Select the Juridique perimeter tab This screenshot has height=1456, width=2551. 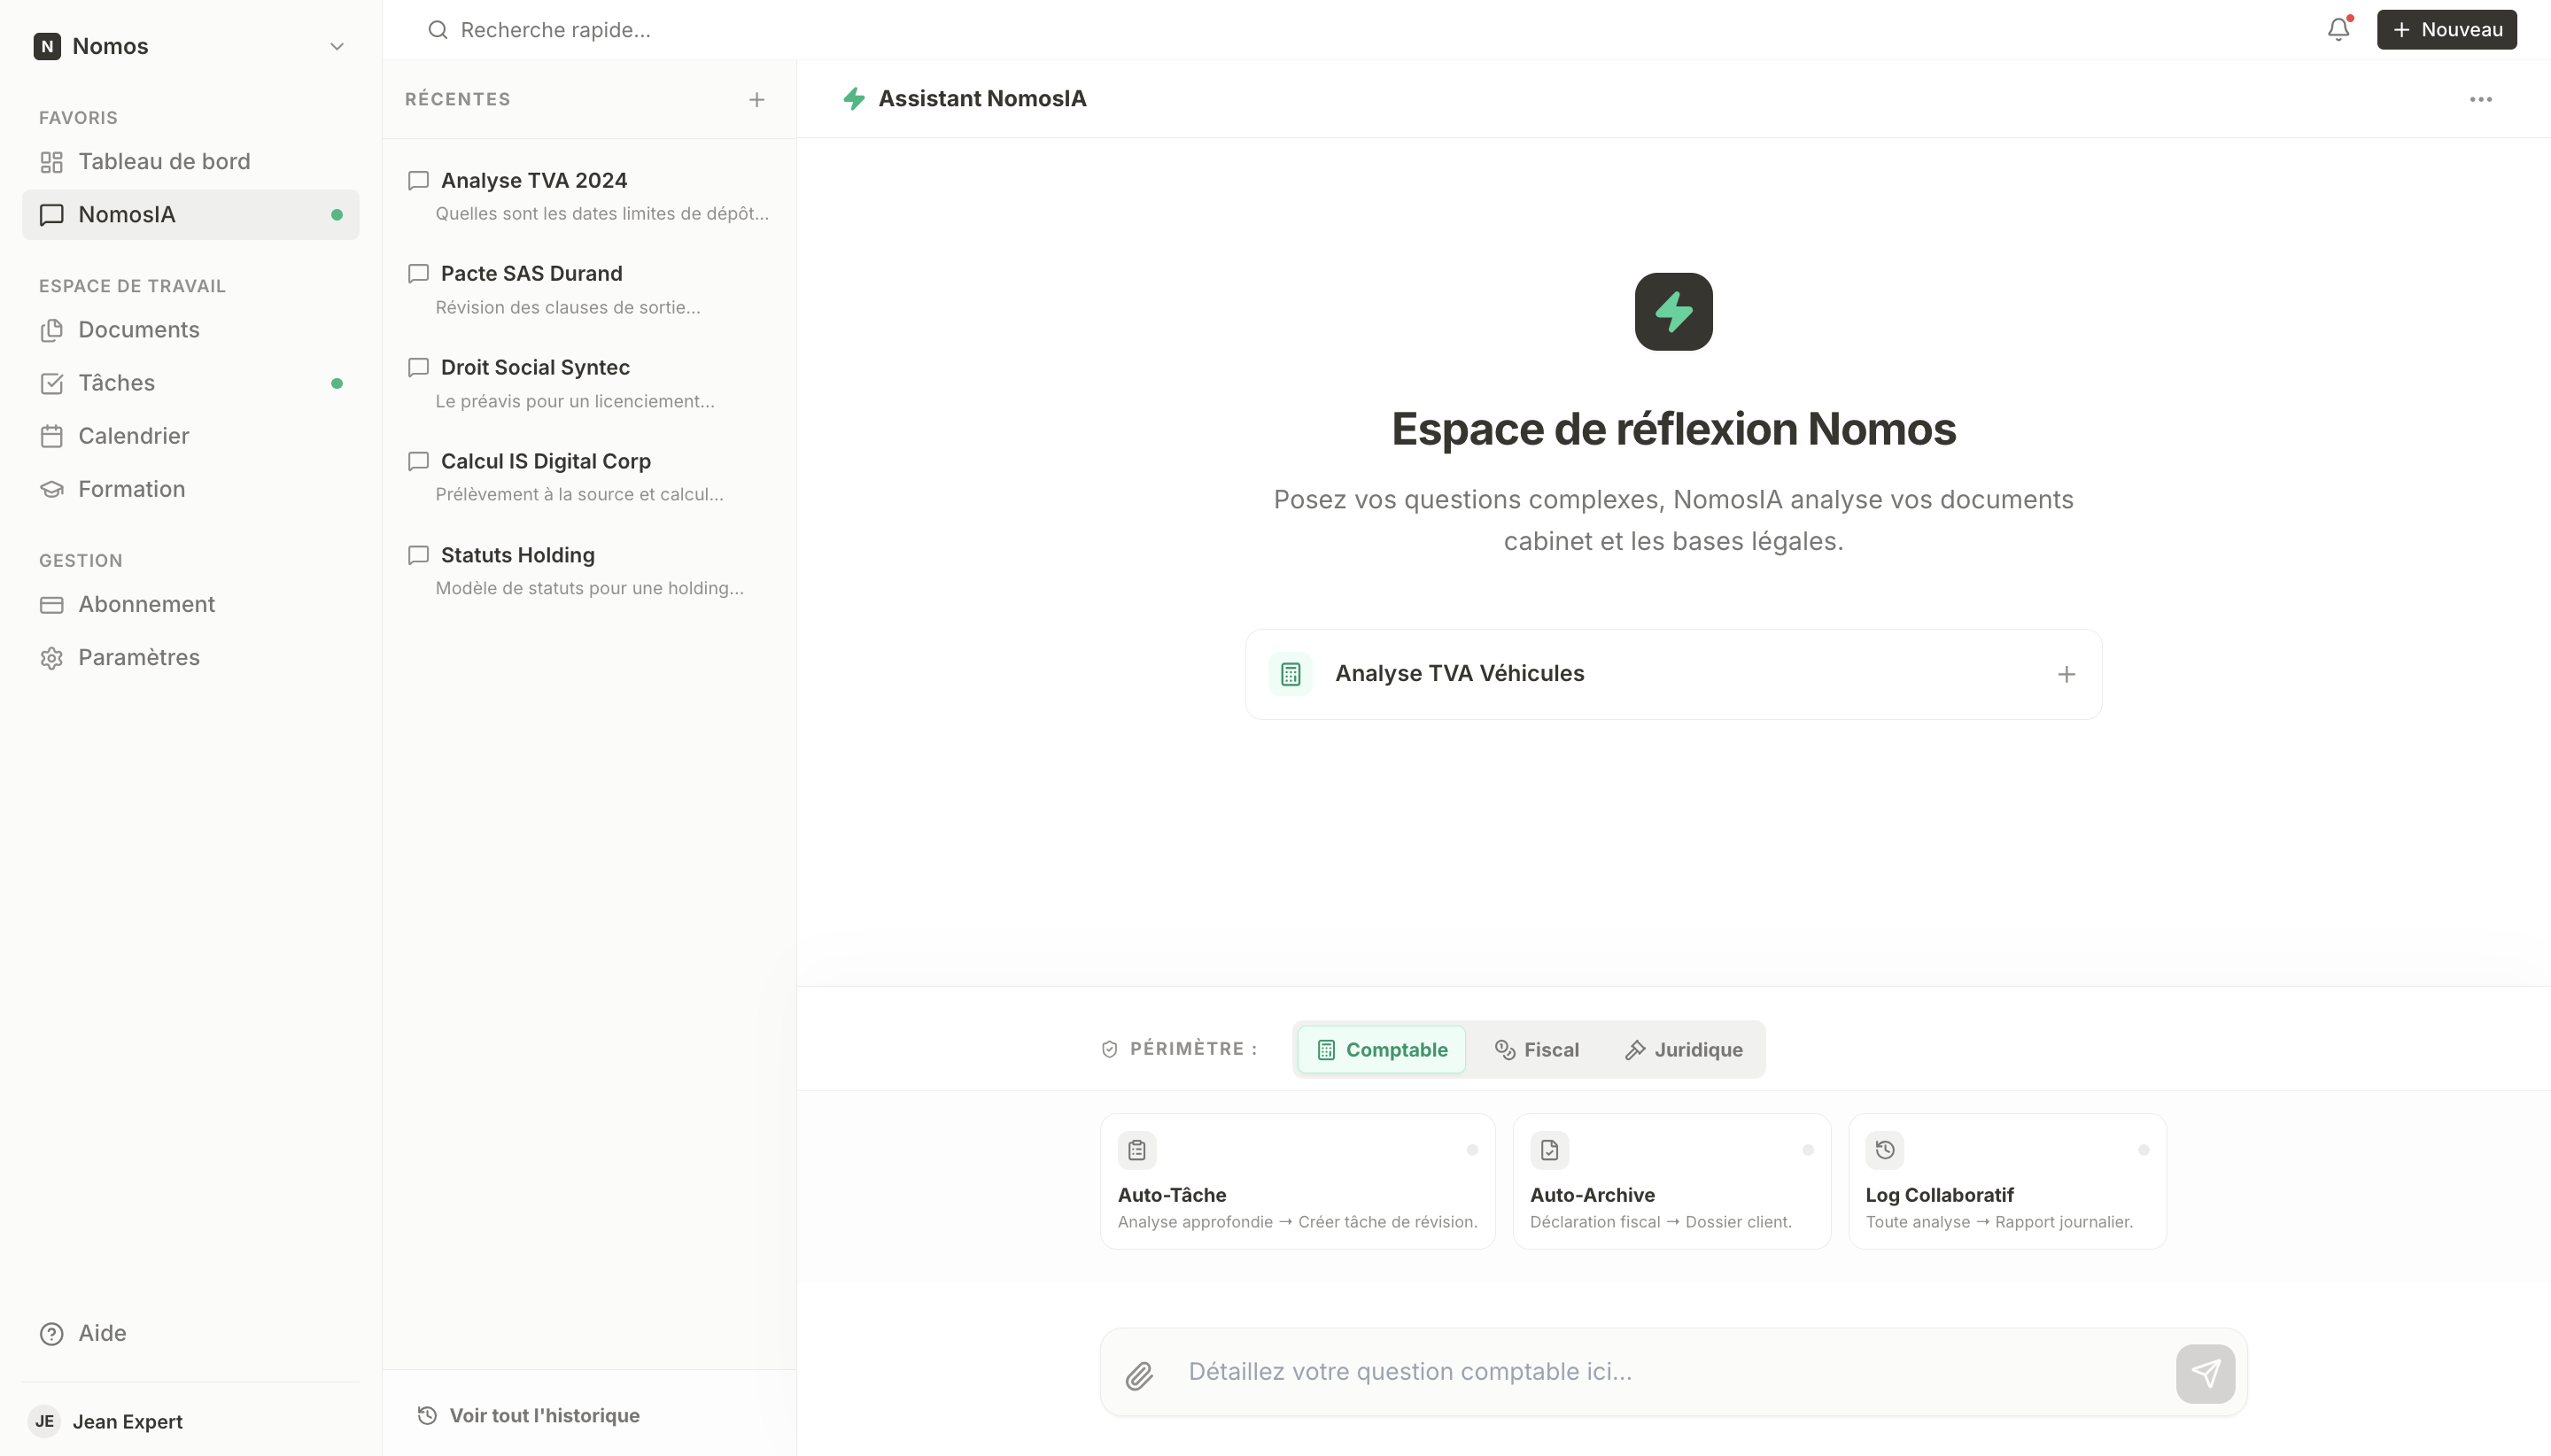click(x=1684, y=1050)
